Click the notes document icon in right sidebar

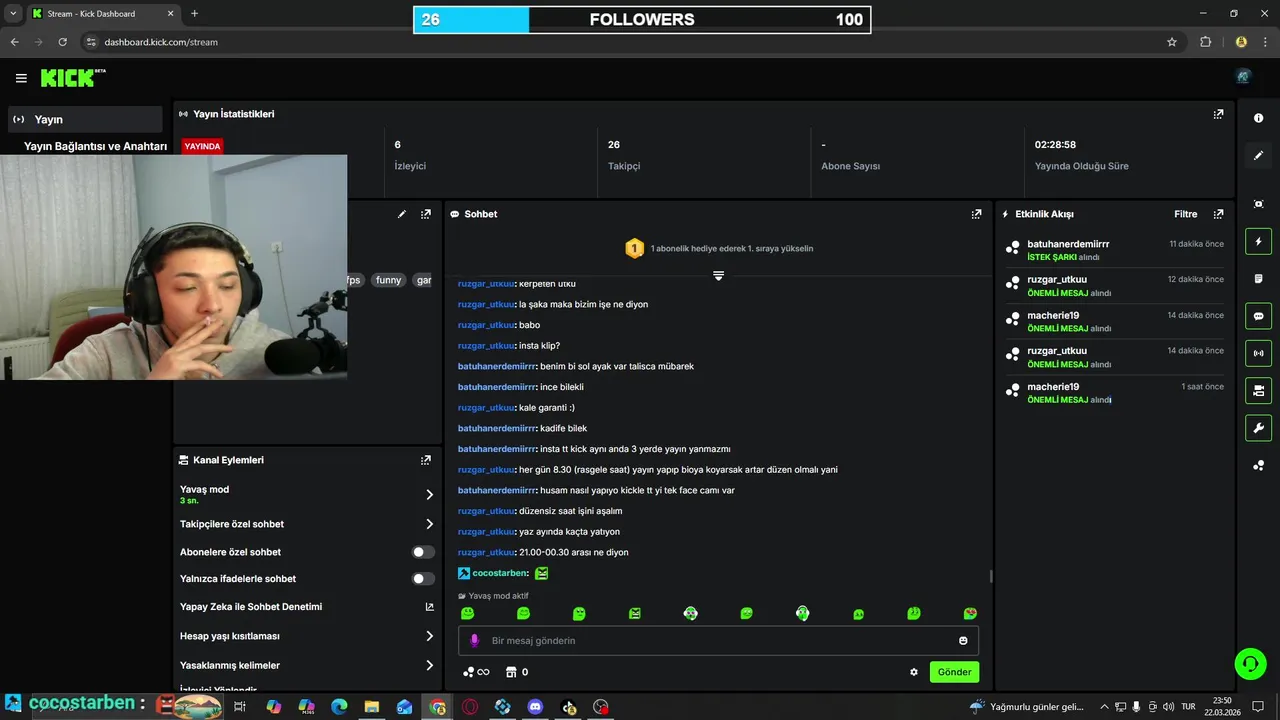1258,278
